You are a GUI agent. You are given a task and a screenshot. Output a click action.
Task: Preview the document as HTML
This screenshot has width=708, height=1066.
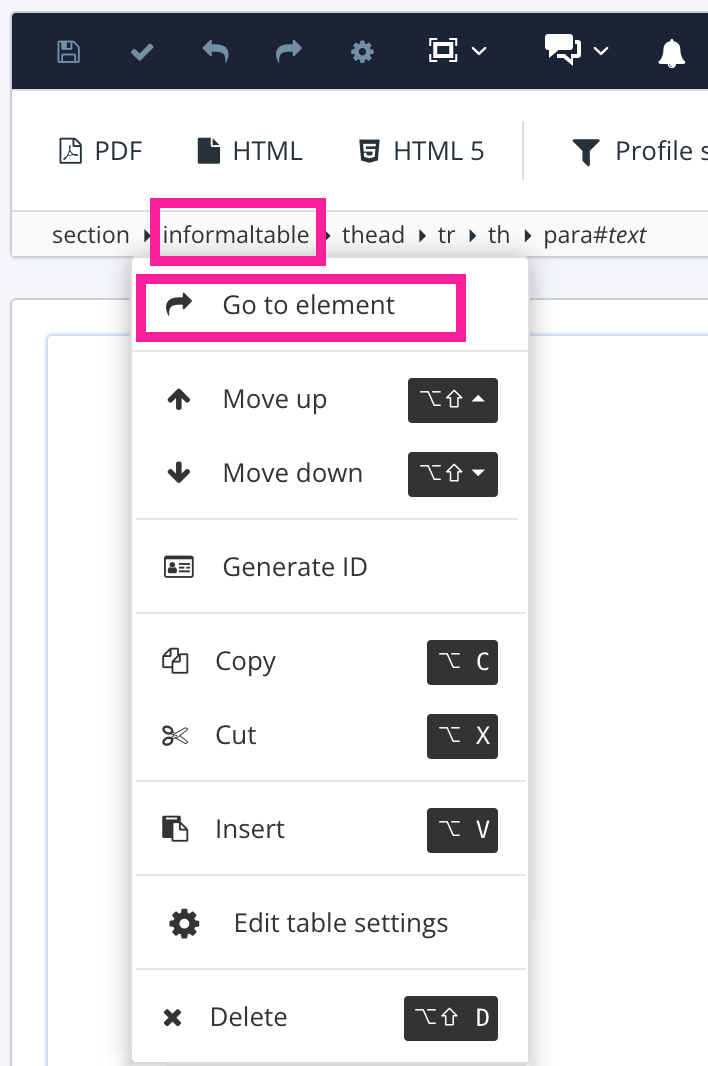click(248, 150)
